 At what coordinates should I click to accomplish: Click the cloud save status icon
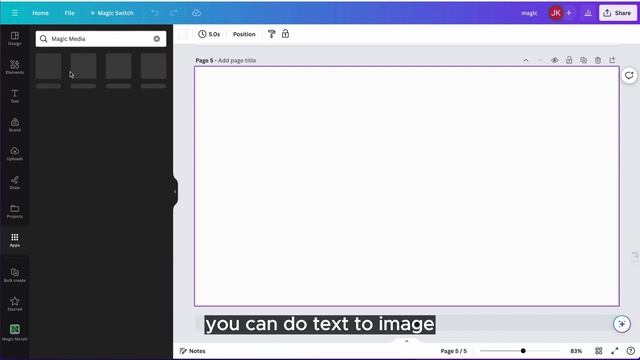pos(196,13)
